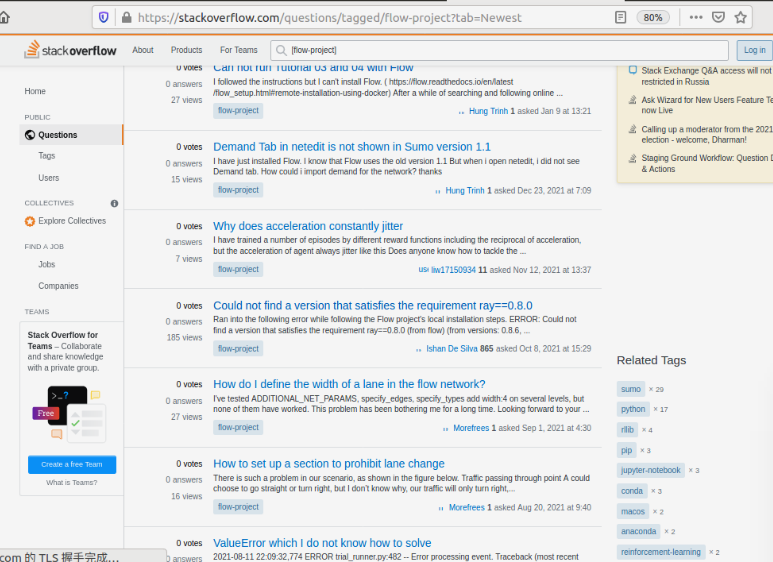Image resolution: width=773 pixels, height=562 pixels.
Task: Open the tracking protection shield icon
Action: coord(104,18)
